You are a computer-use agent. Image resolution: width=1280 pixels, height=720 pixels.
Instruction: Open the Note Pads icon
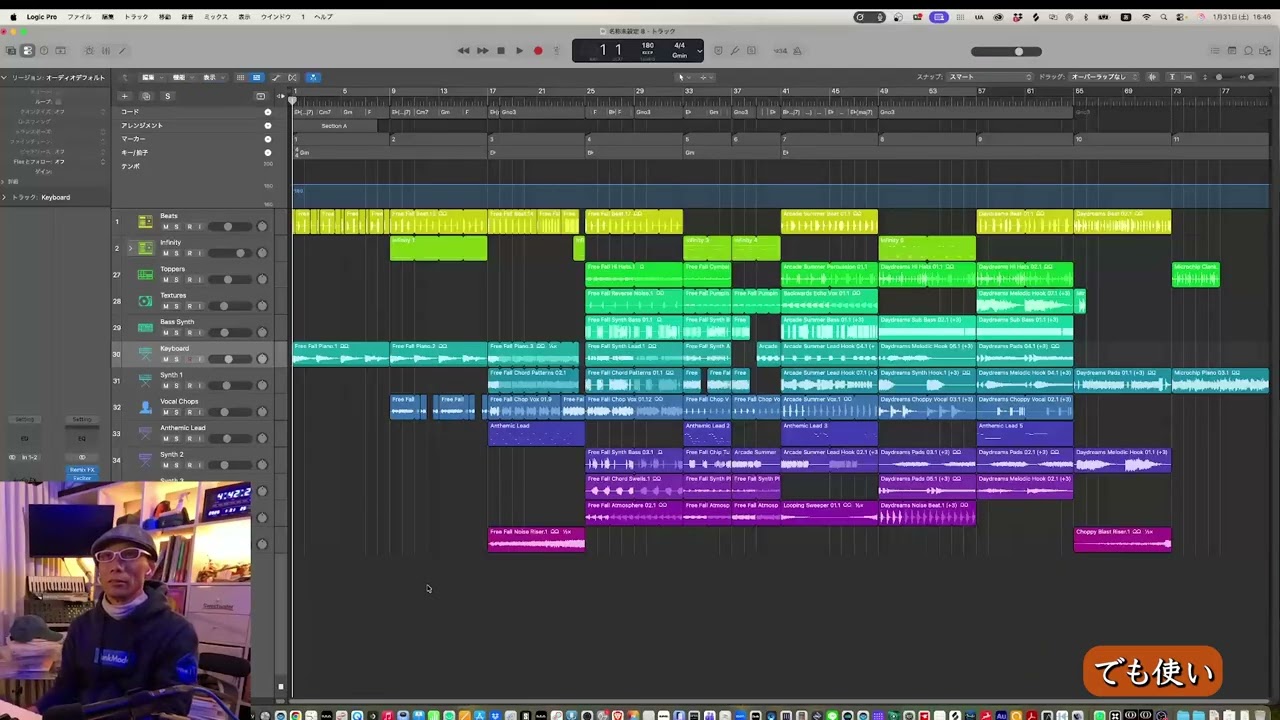click(1232, 51)
